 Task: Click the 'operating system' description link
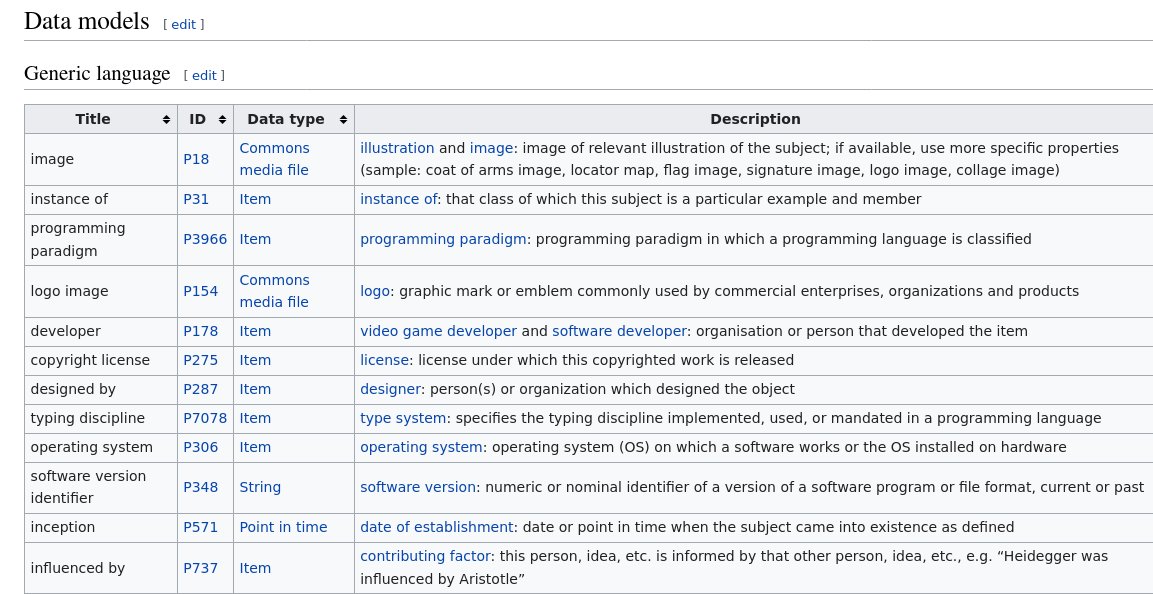[421, 447]
